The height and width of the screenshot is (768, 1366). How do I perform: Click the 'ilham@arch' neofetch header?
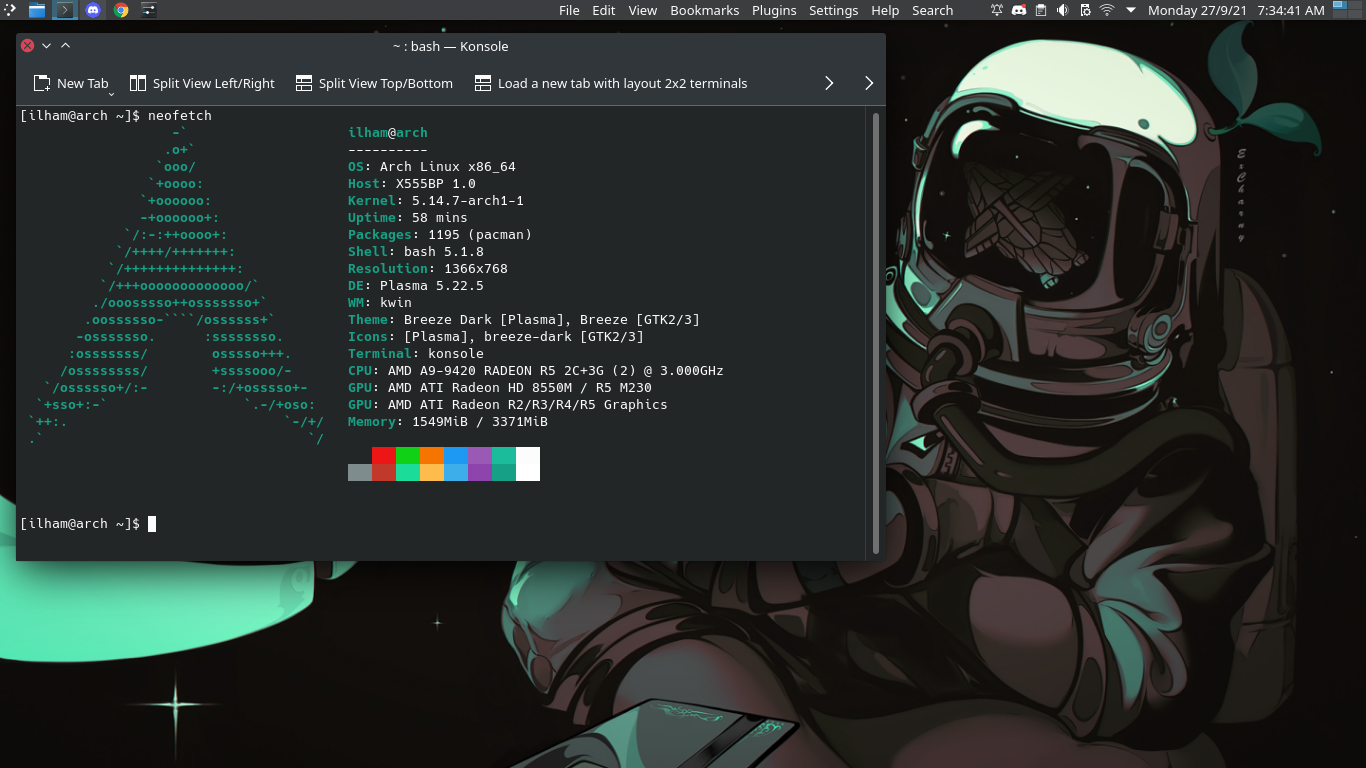coord(388,133)
